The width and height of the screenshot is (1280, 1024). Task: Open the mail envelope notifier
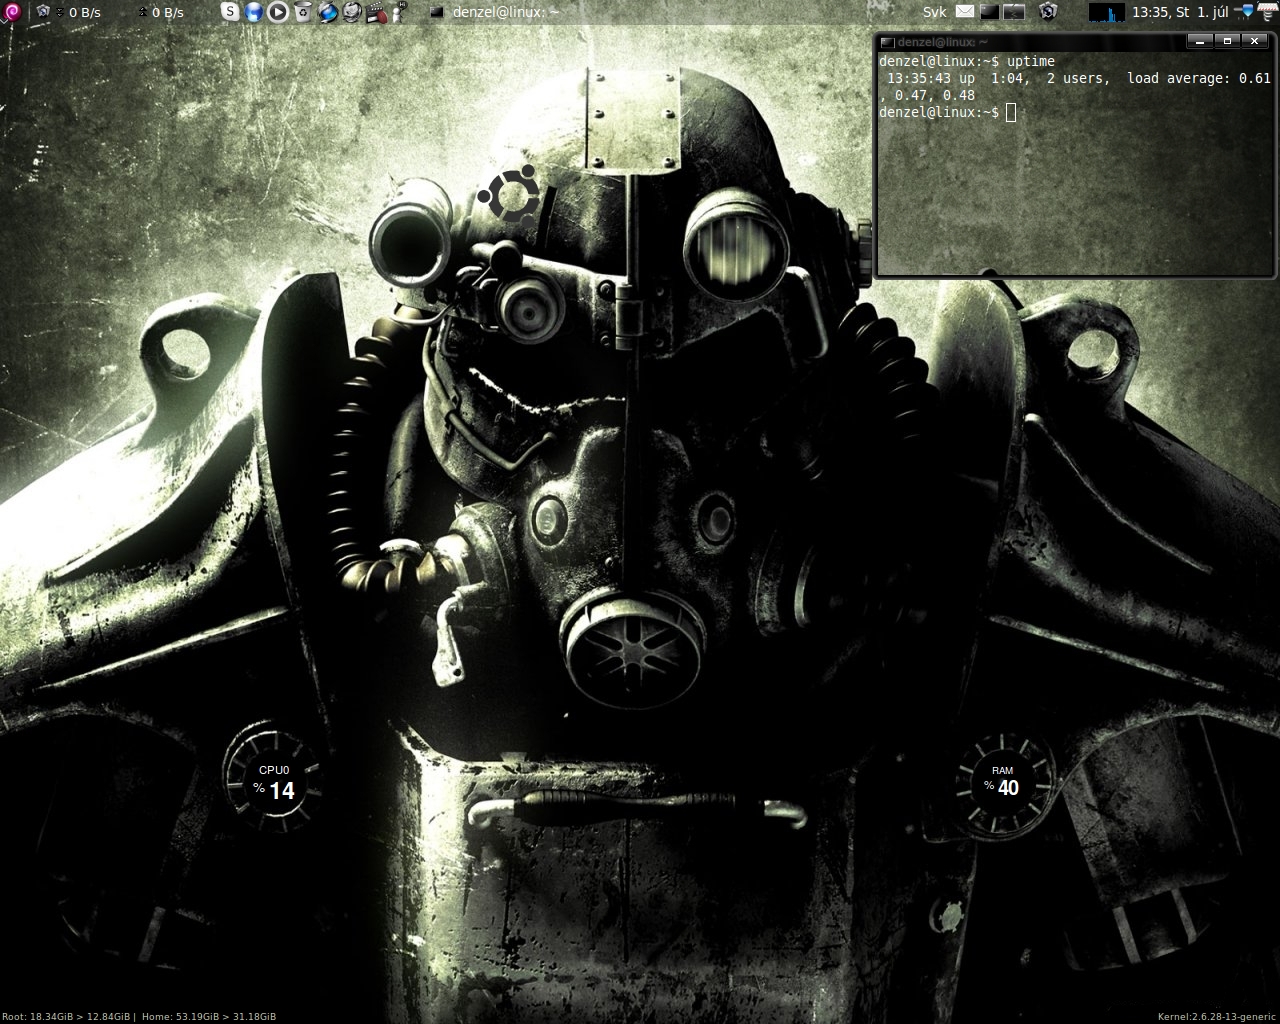click(964, 12)
